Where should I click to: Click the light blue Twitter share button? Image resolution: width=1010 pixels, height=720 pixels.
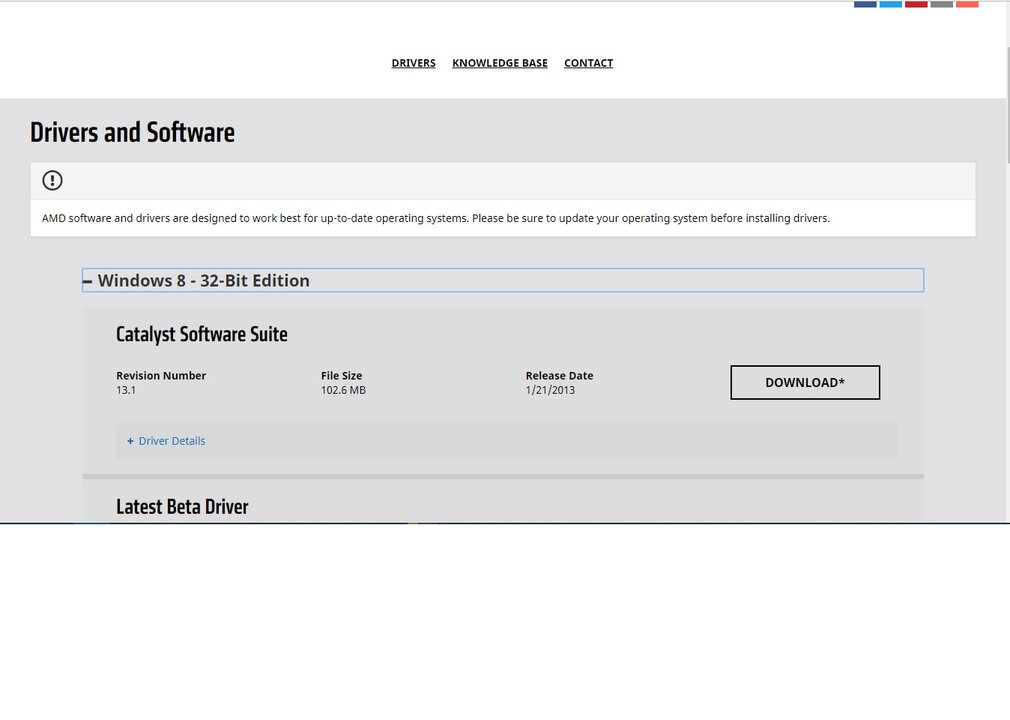tap(890, 4)
